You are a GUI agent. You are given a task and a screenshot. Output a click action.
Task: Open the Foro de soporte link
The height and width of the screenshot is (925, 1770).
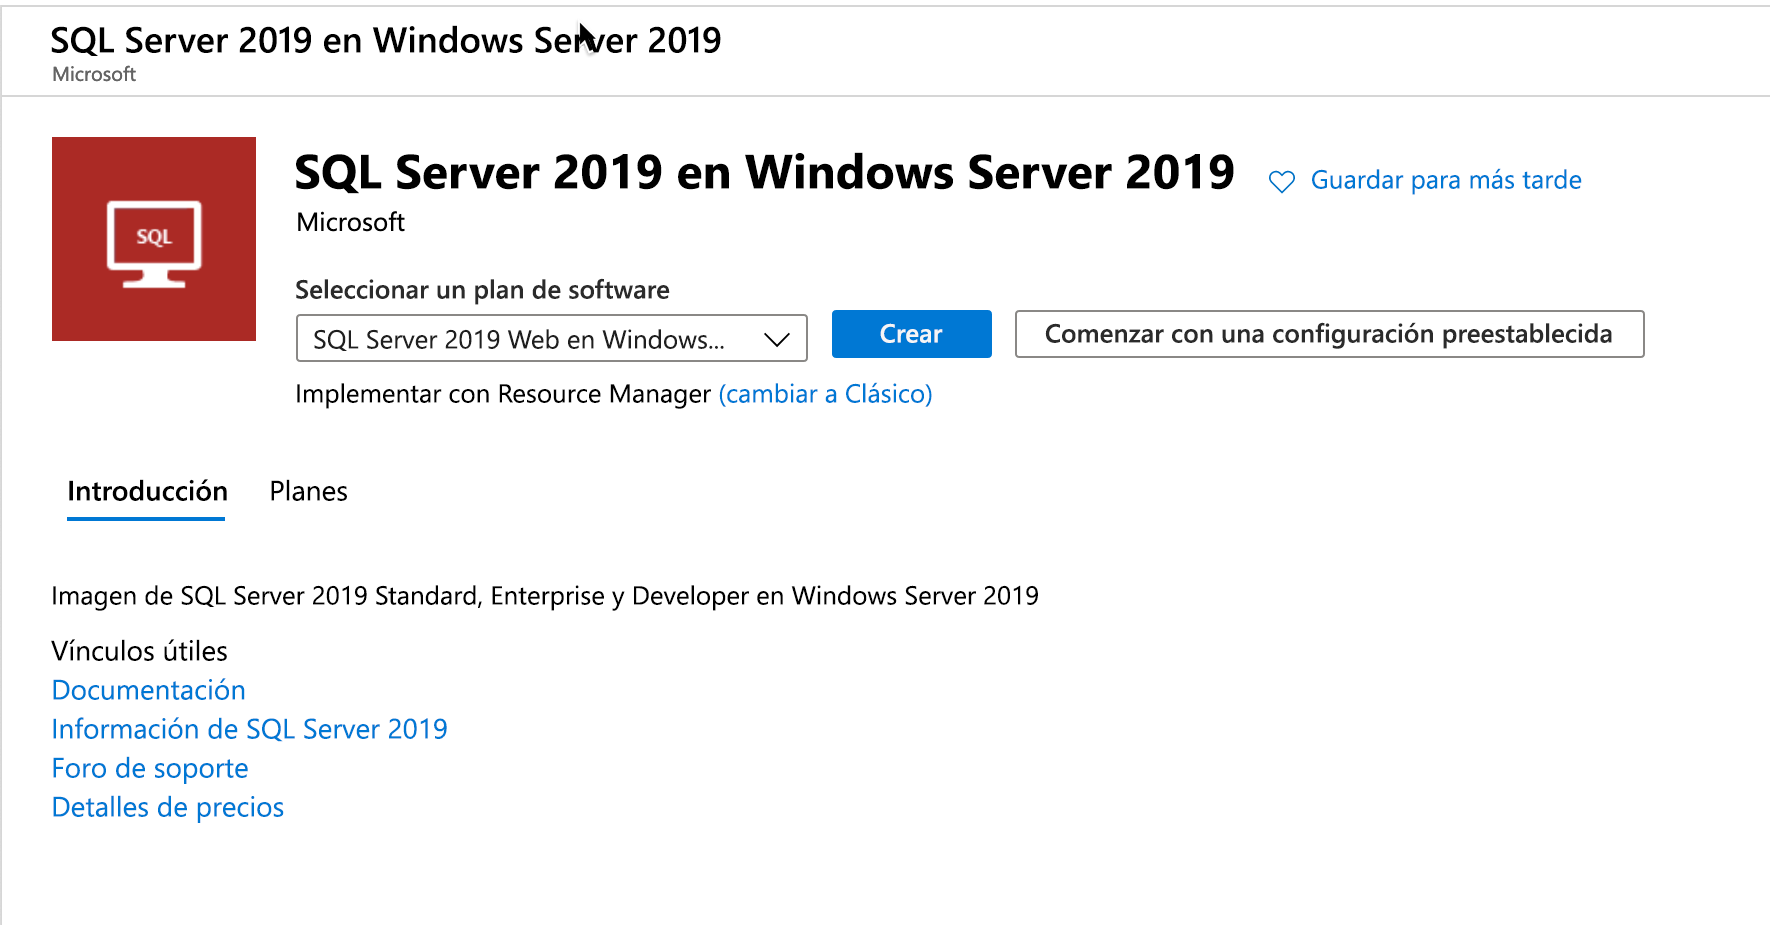[150, 768]
